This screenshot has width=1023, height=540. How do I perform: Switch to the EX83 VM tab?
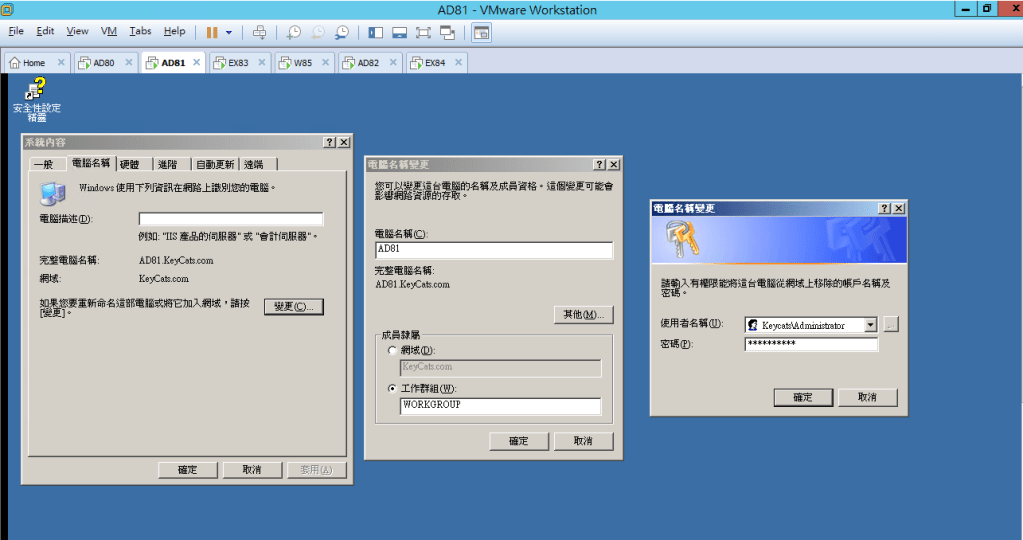click(x=237, y=63)
